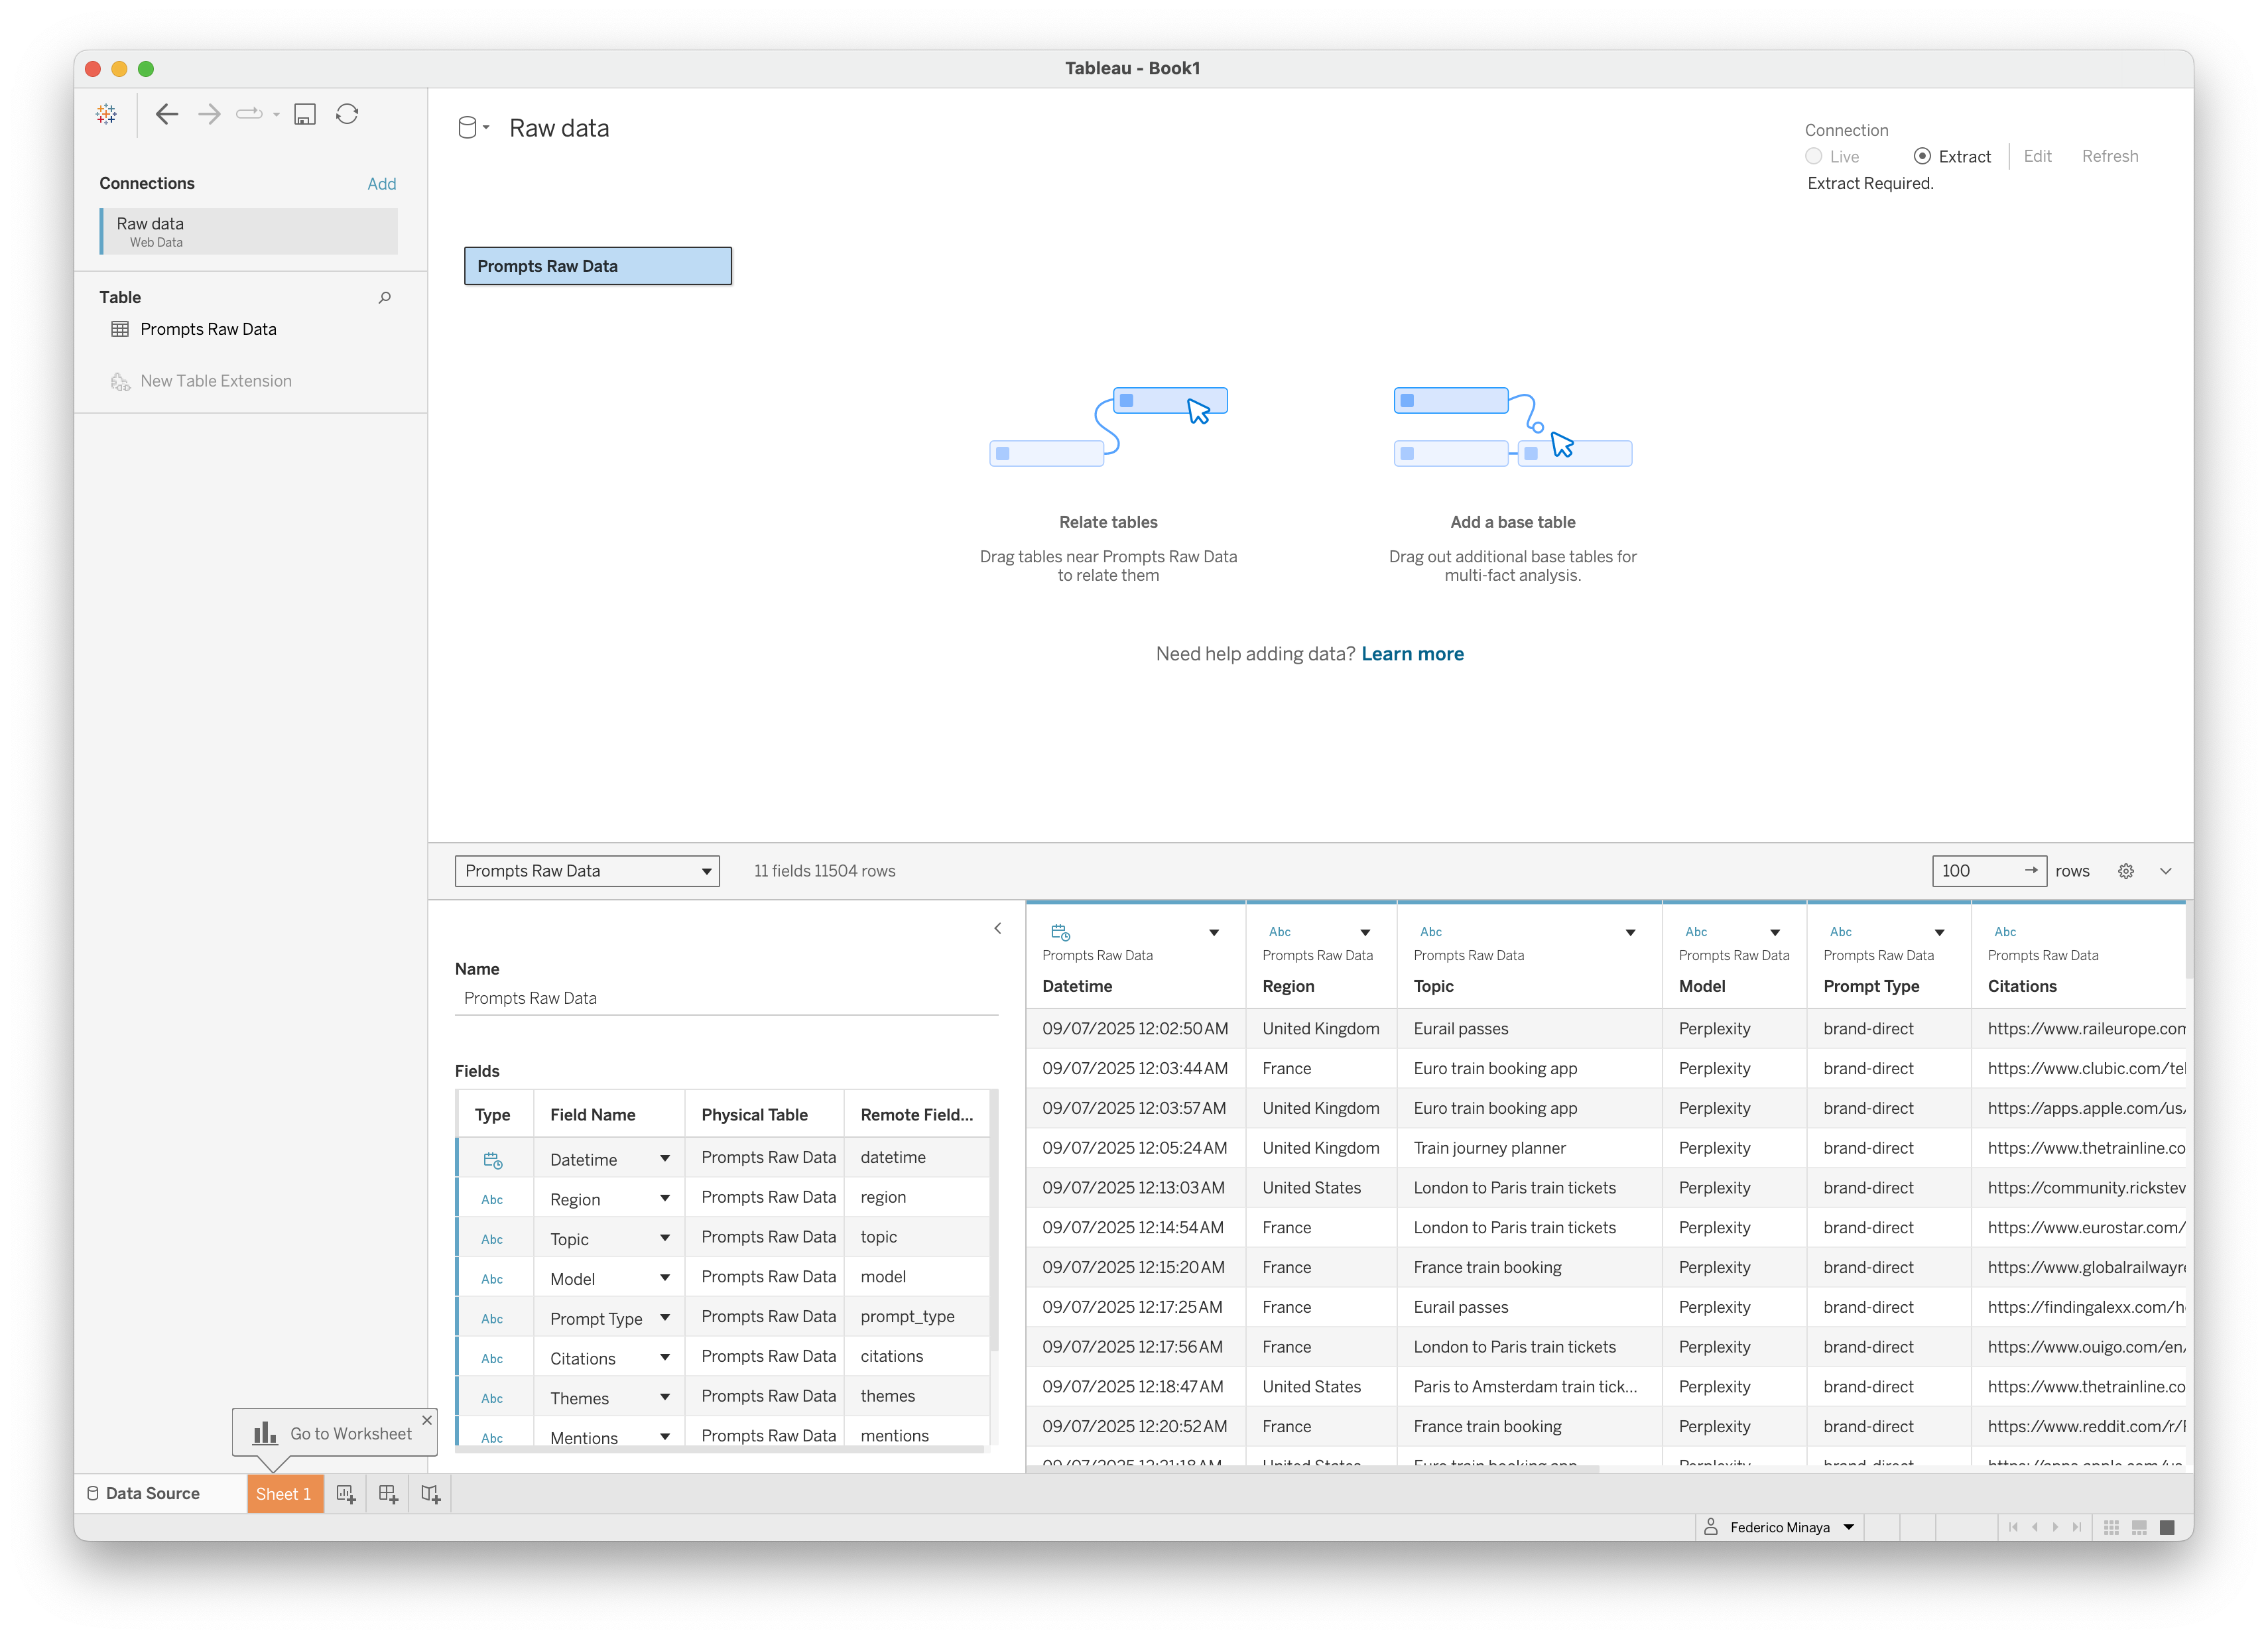Click the New Table Extension icon
This screenshot has height=1639, width=2268.
pyautogui.click(x=120, y=381)
